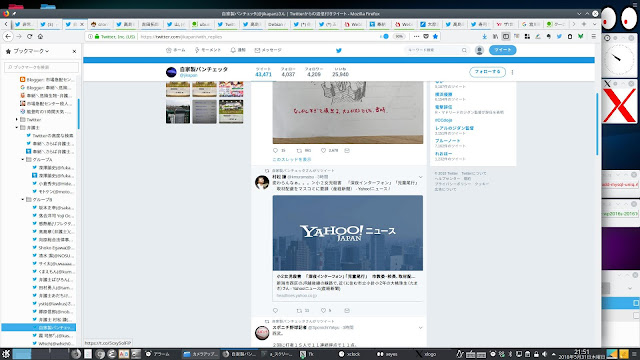Image resolution: width=640 pixels, height=360 pixels.
Task: Click the #DCdojo trend link
Action: [443, 120]
